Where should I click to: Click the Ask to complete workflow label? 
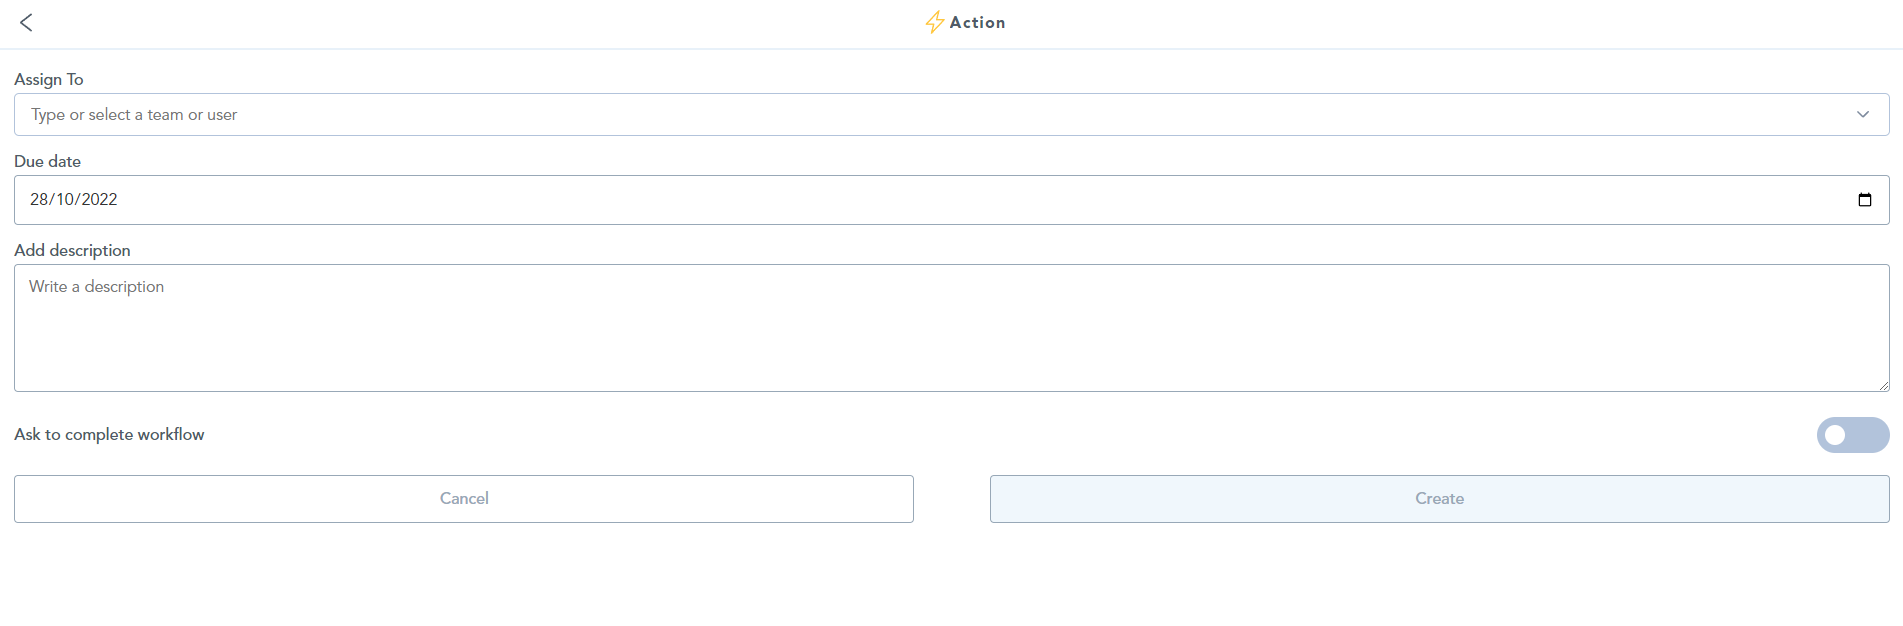pos(109,434)
